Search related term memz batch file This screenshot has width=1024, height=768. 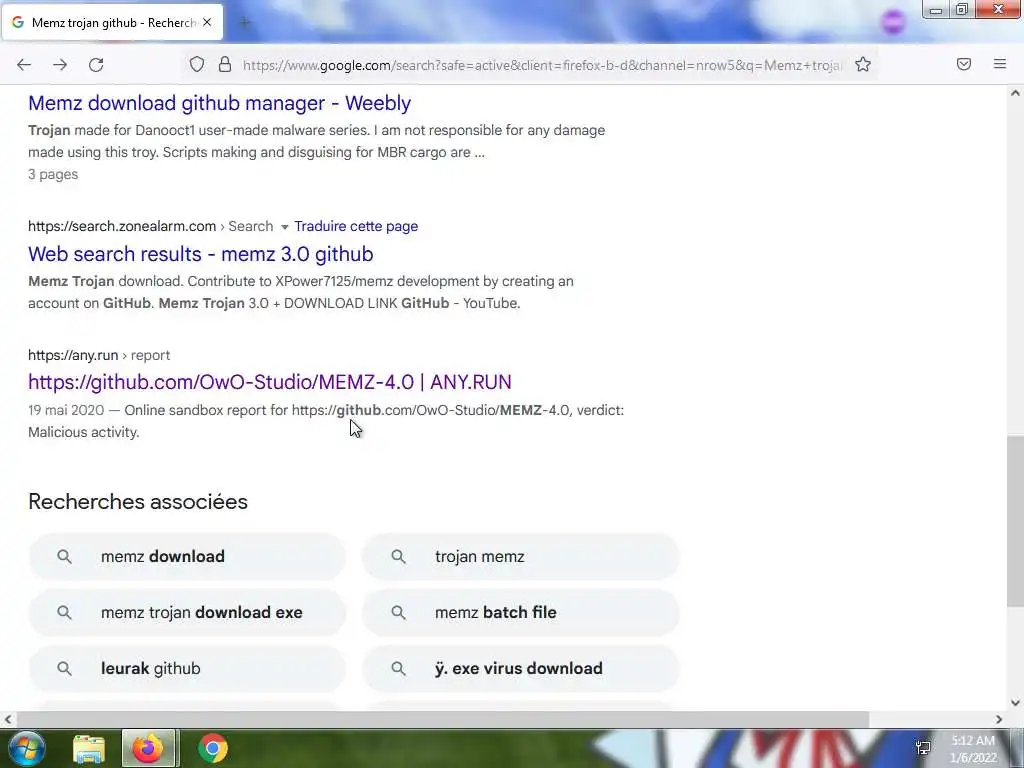[x=521, y=613]
